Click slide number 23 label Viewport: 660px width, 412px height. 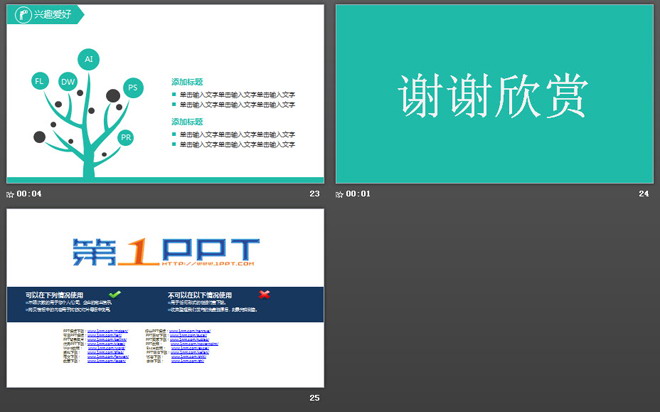314,194
